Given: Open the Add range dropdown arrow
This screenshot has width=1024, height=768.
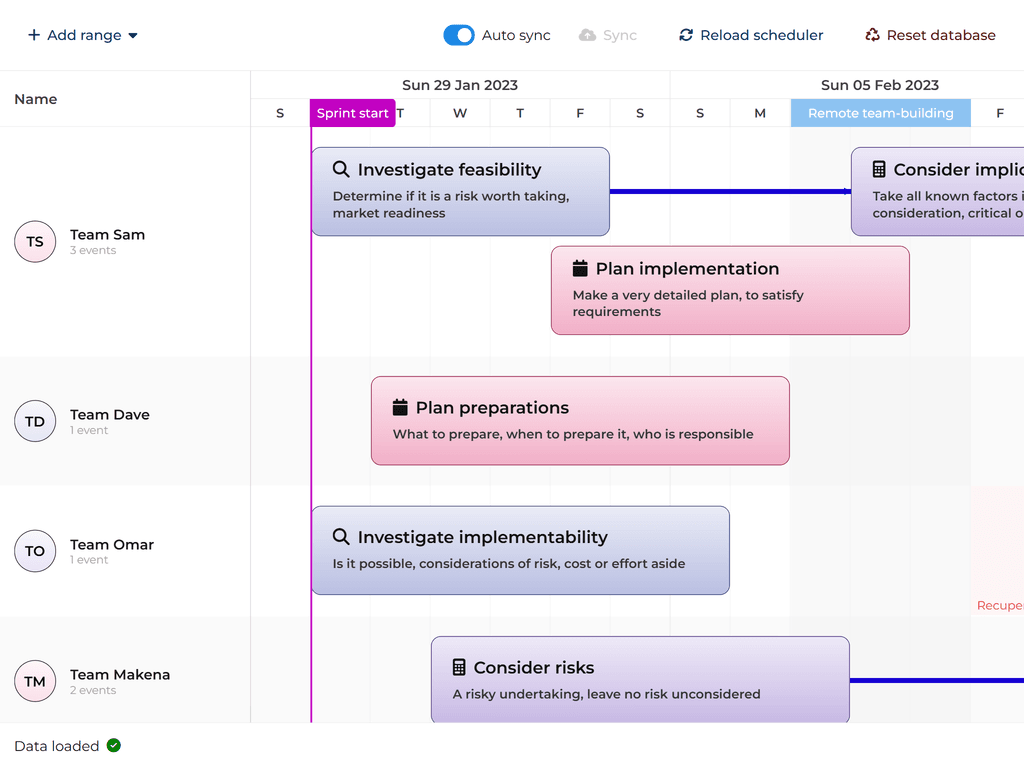Looking at the screenshot, I should click(133, 36).
